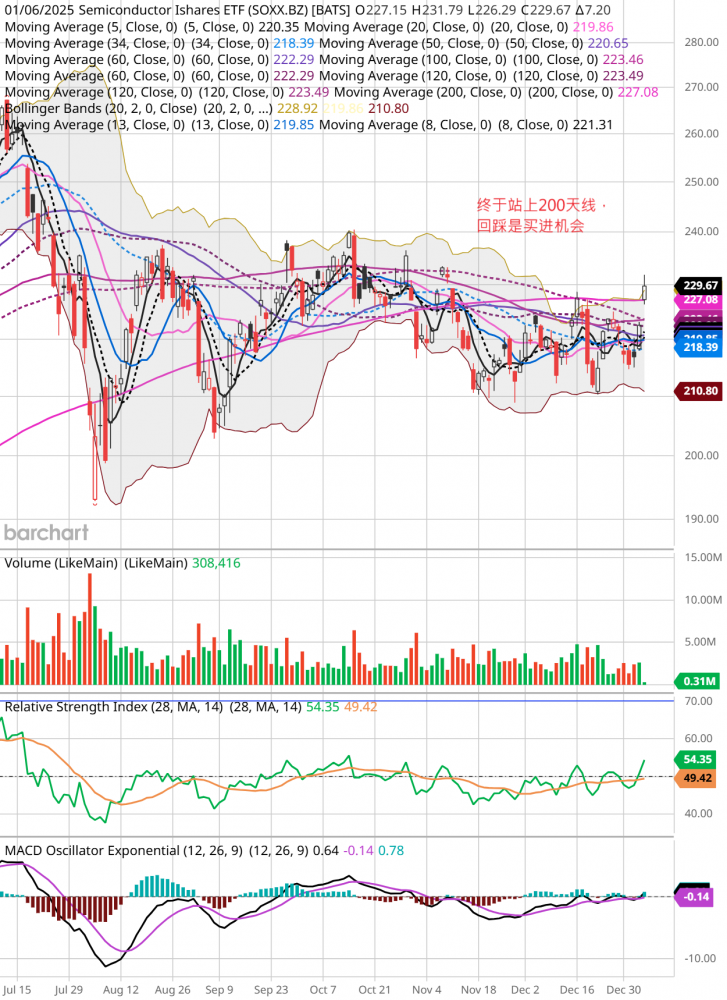The height and width of the screenshot is (1000, 727).
Task: Click the green 54.35 RSI tag on axis
Action: point(698,760)
